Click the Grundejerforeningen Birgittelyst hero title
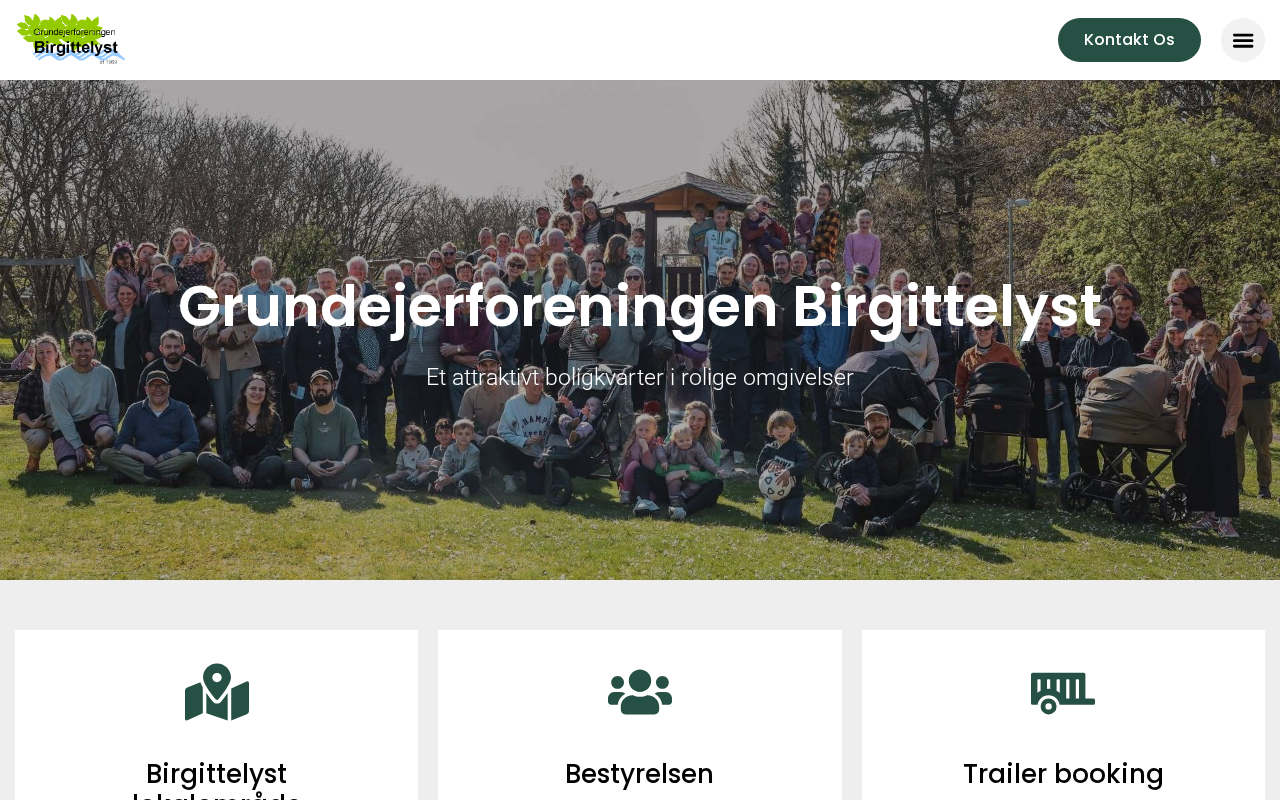Viewport: 1280px width, 800px height. pyautogui.click(x=640, y=306)
